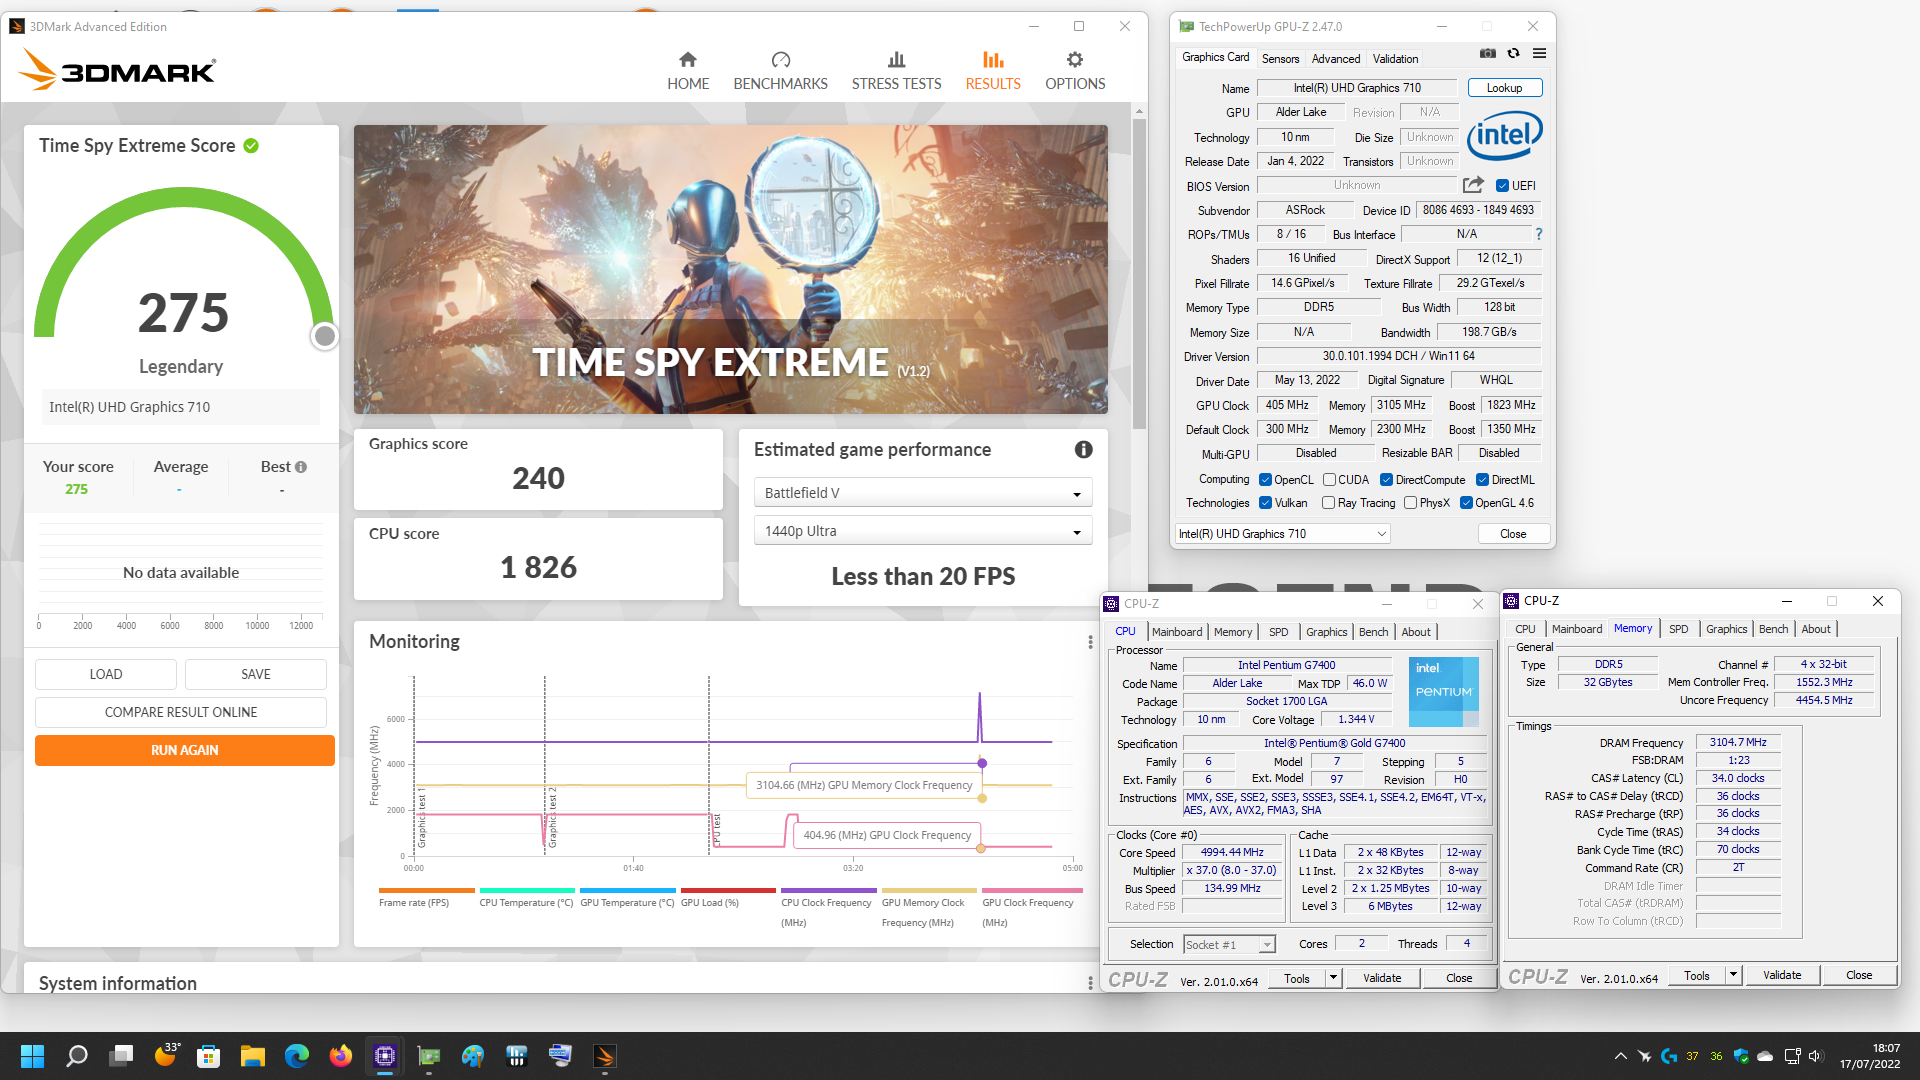The height and width of the screenshot is (1080, 1920).
Task: Click the Intel logo in GPU-Z
Action: [x=1505, y=136]
